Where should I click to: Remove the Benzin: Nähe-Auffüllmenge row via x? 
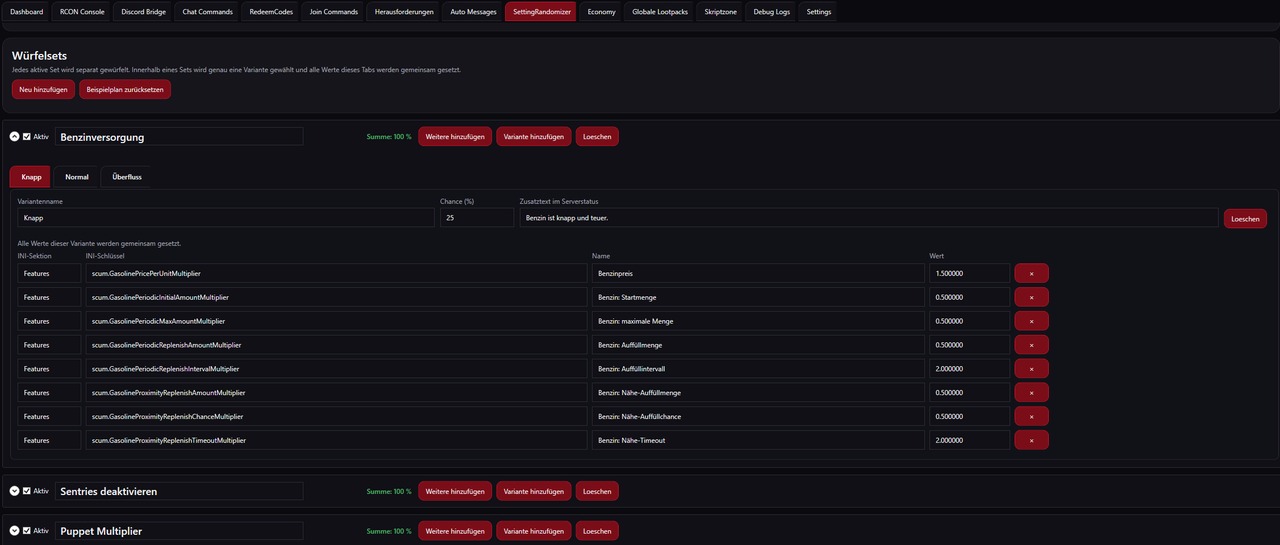tap(1031, 393)
